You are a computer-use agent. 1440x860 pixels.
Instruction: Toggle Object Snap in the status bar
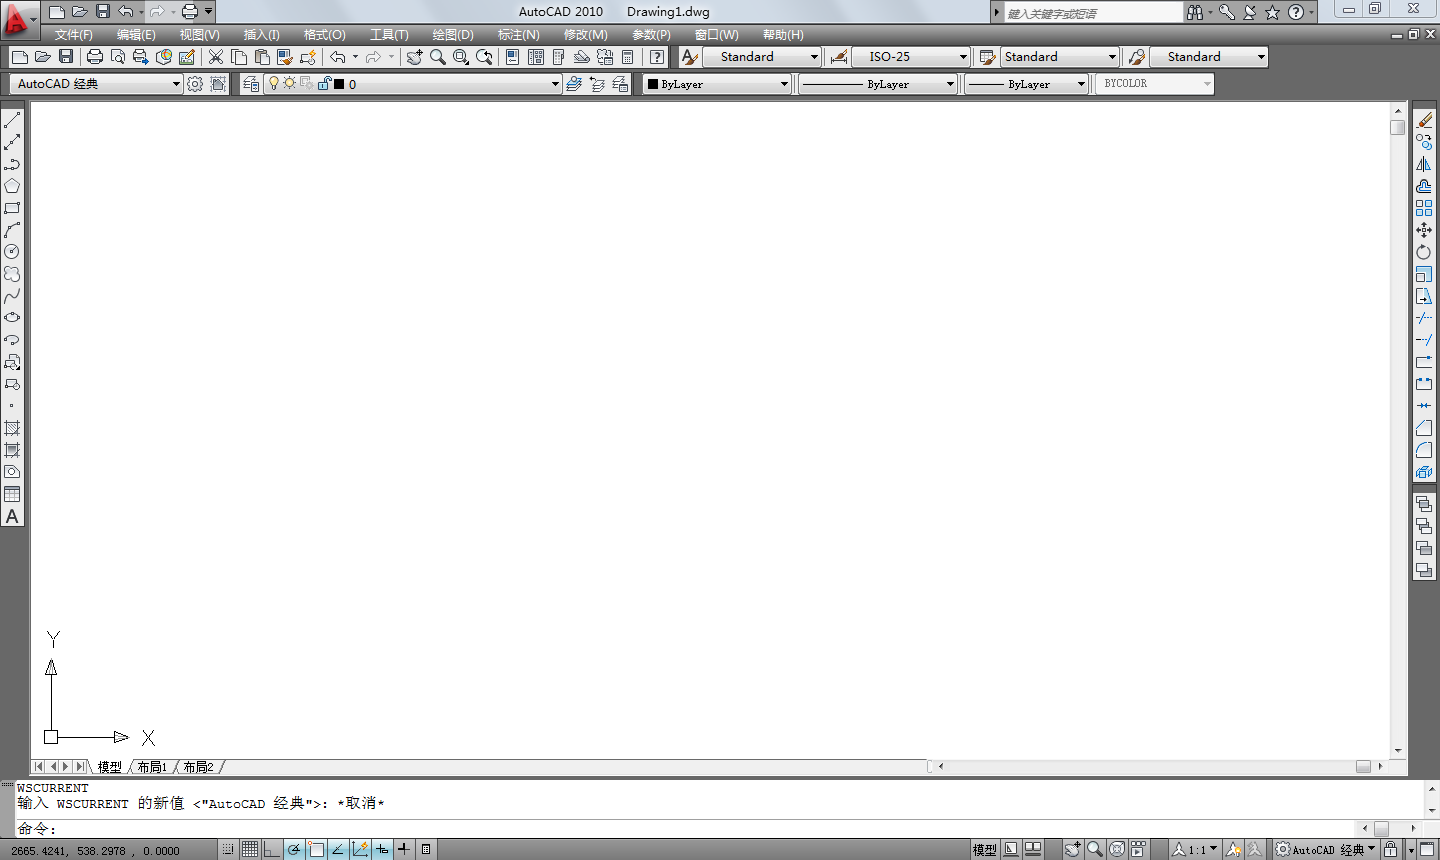[316, 849]
